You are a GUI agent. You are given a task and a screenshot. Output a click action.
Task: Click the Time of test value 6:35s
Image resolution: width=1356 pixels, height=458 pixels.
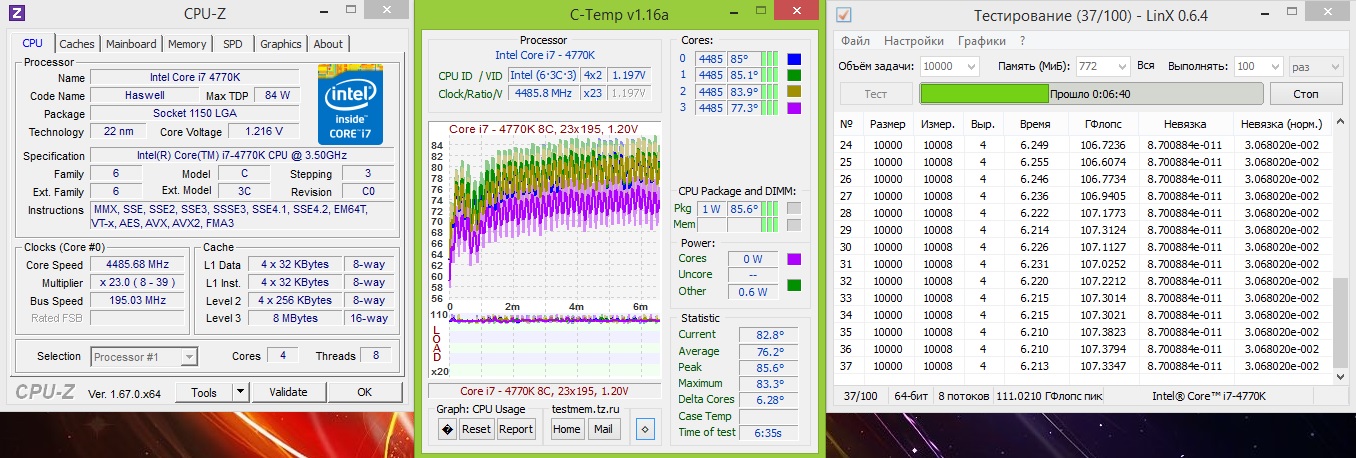click(768, 432)
